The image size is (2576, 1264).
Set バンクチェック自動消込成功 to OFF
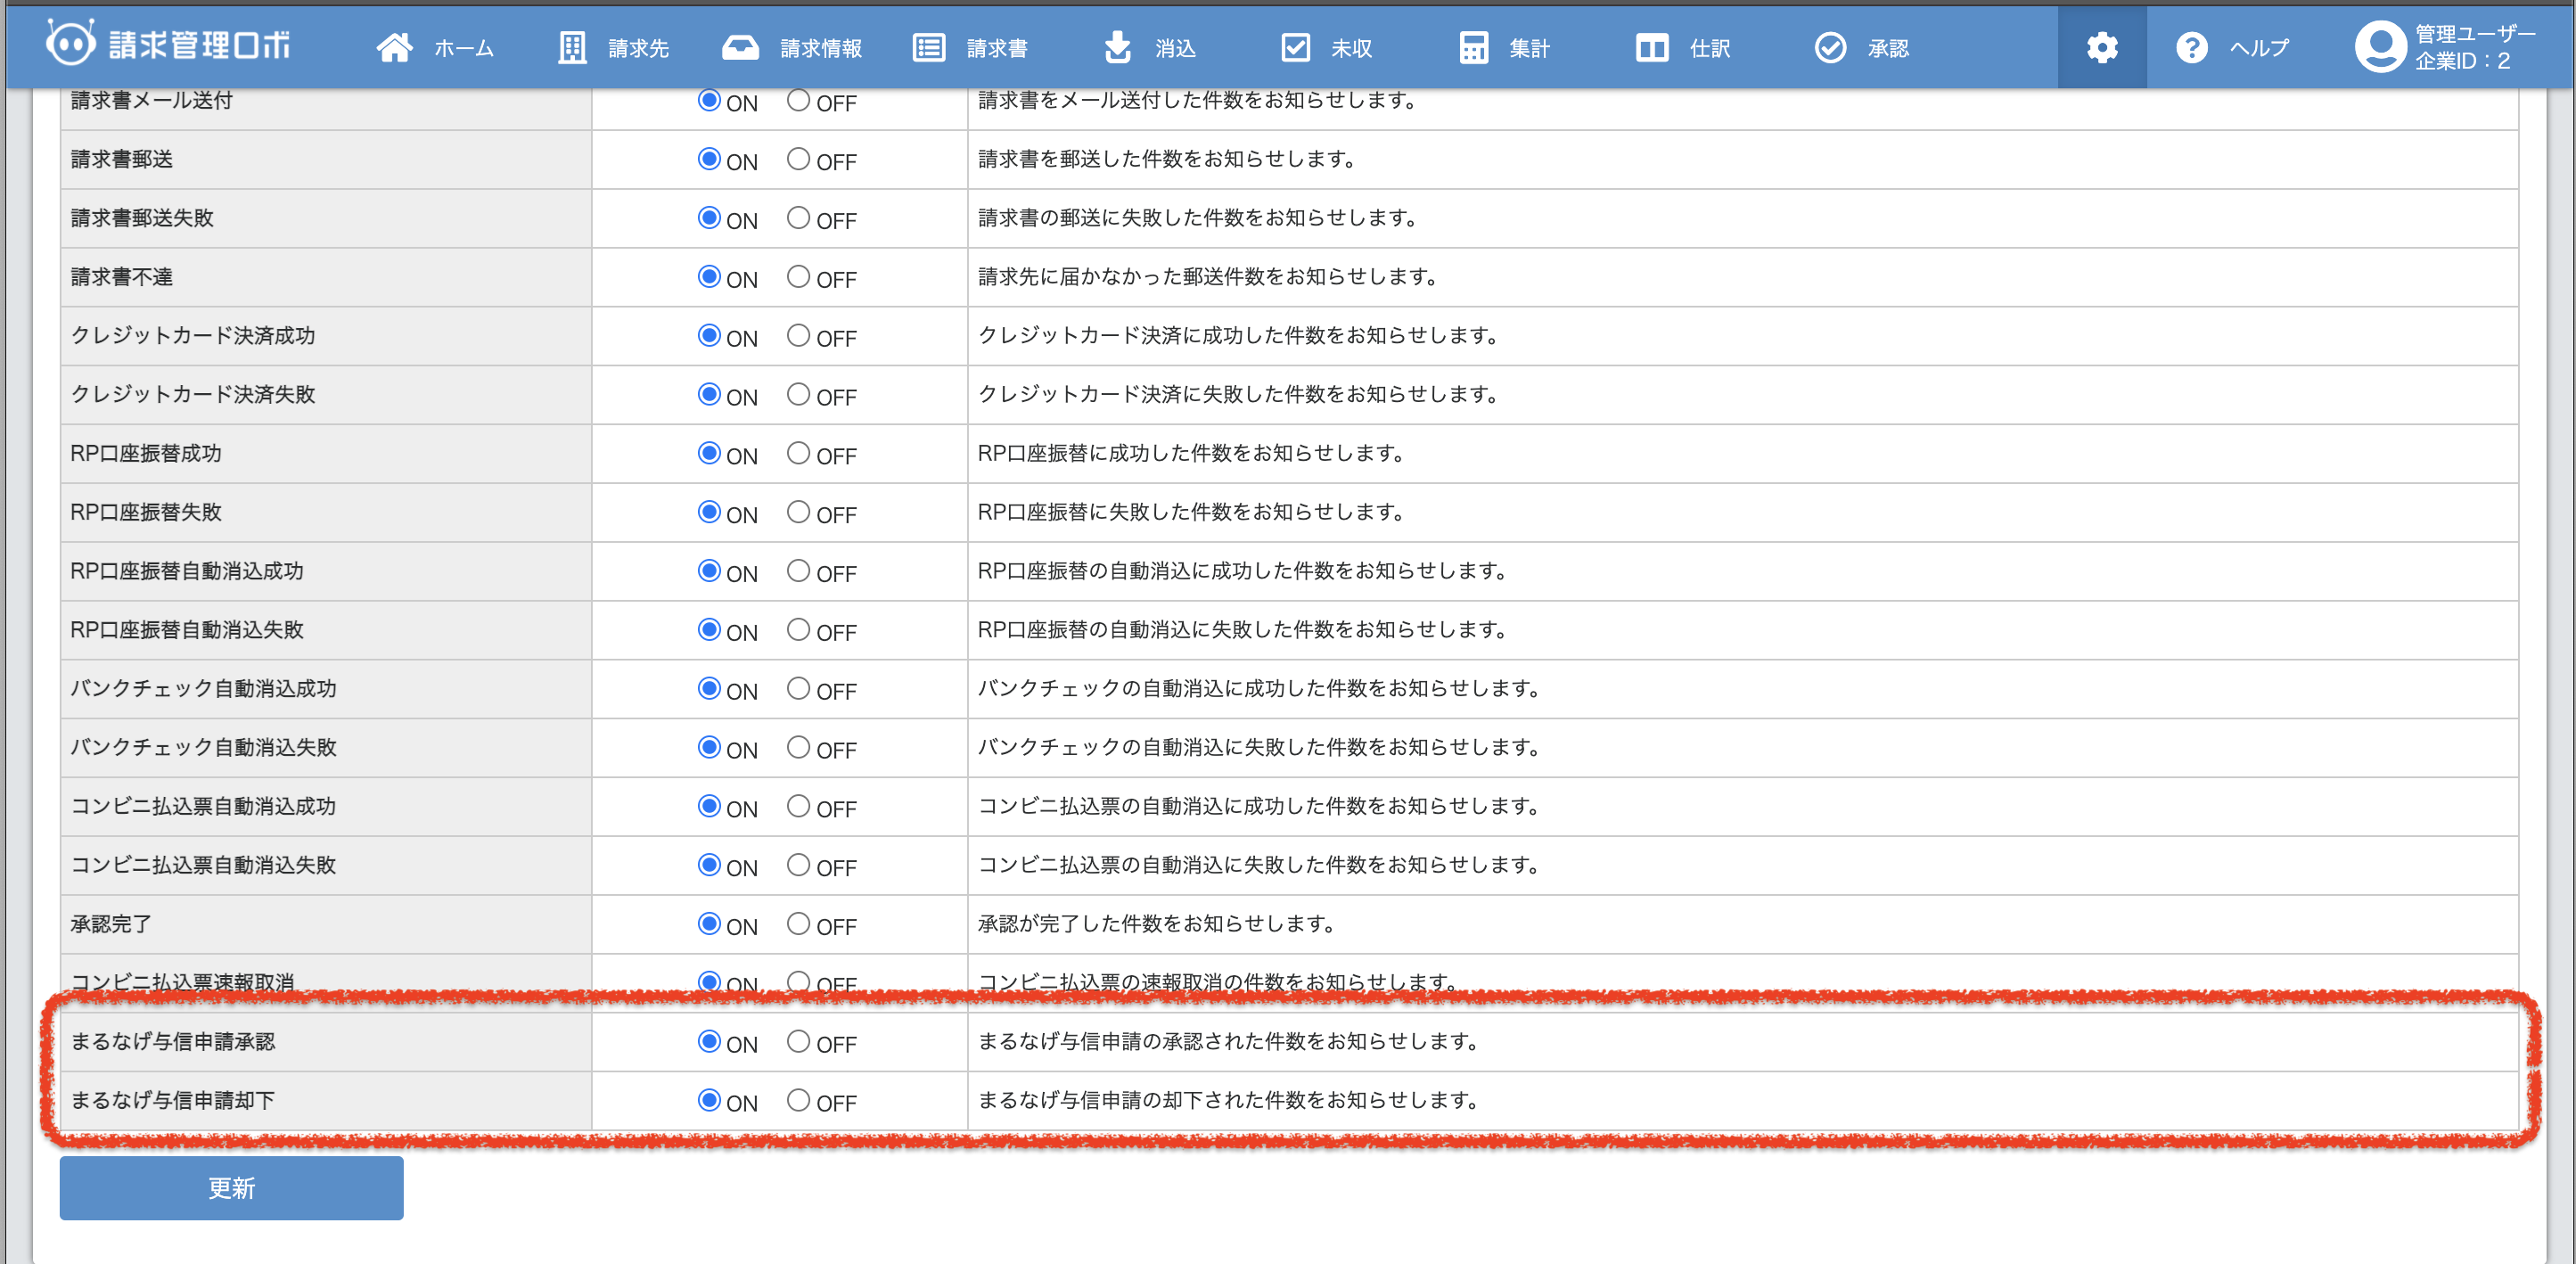pos(797,689)
